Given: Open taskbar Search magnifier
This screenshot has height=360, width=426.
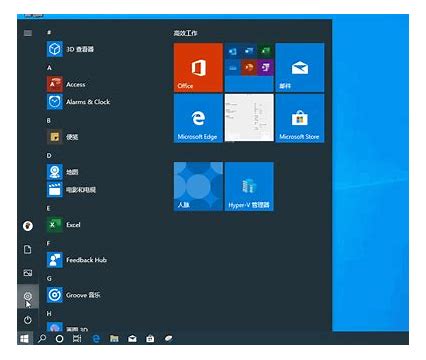Looking at the screenshot, I should pyautogui.click(x=42, y=339).
